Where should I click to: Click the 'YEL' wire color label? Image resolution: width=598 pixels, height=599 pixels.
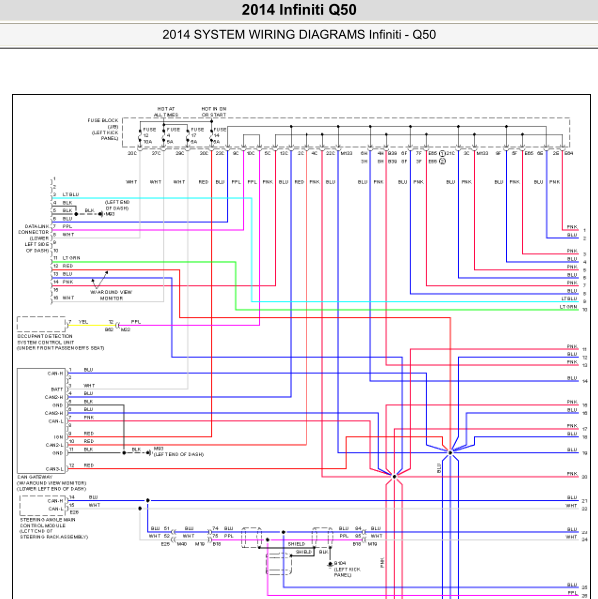(x=83, y=322)
